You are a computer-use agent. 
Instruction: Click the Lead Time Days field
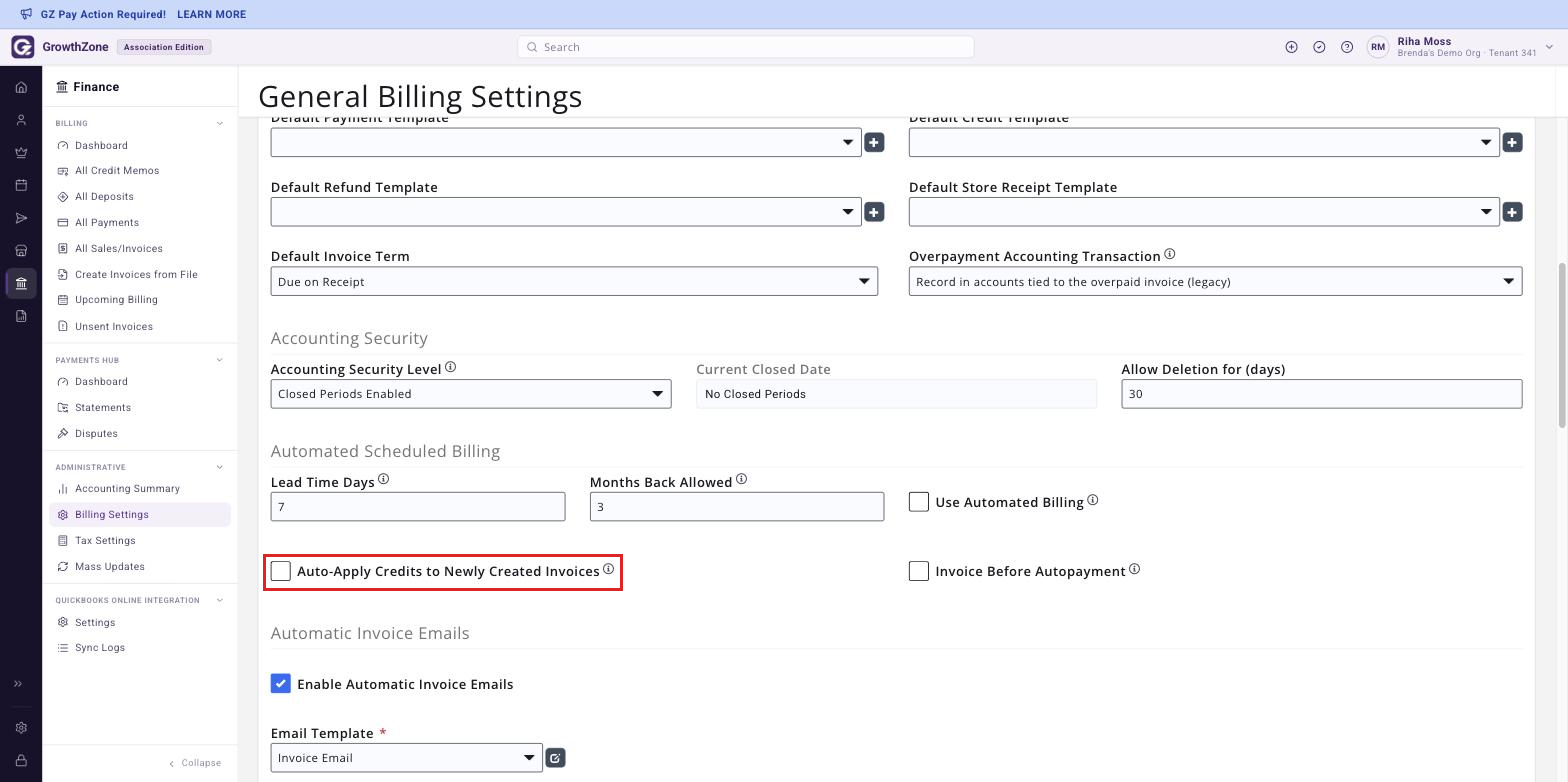click(418, 507)
